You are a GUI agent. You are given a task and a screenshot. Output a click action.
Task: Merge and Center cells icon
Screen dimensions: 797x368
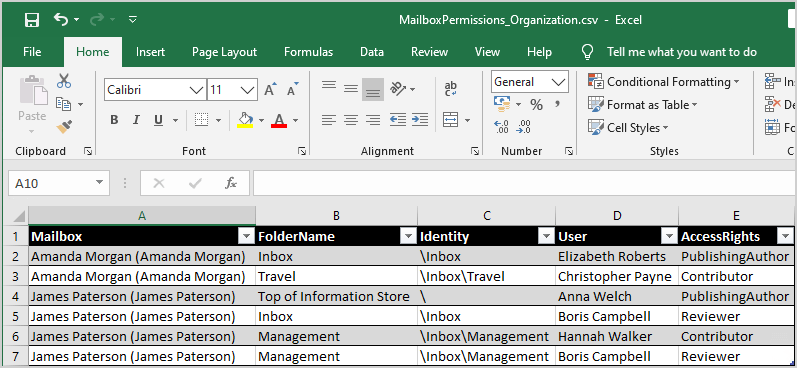(450, 120)
